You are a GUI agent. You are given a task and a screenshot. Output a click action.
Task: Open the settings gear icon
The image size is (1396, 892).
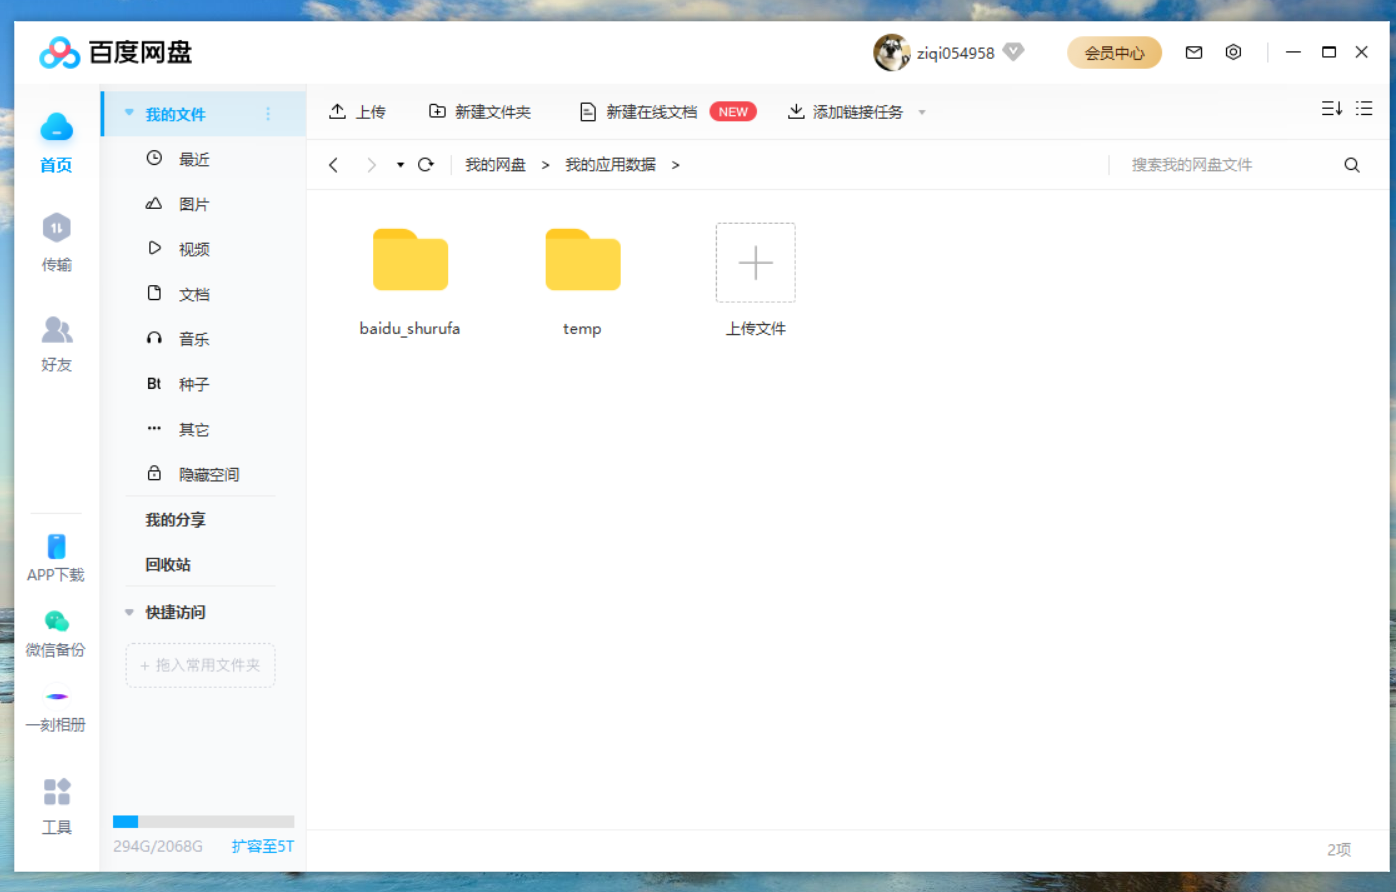tap(1233, 52)
